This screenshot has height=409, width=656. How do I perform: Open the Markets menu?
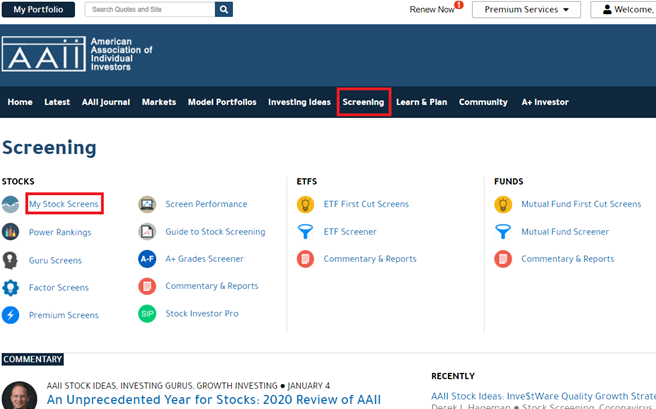(159, 102)
